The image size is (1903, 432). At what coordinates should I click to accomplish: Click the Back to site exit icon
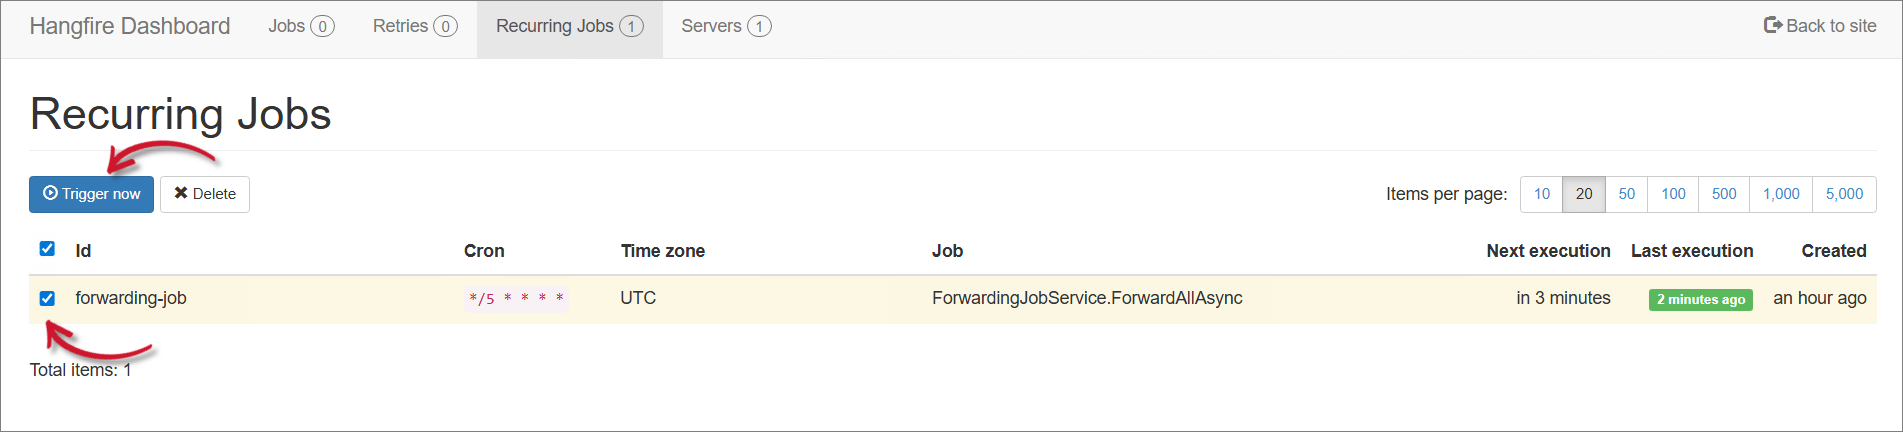1773,26
